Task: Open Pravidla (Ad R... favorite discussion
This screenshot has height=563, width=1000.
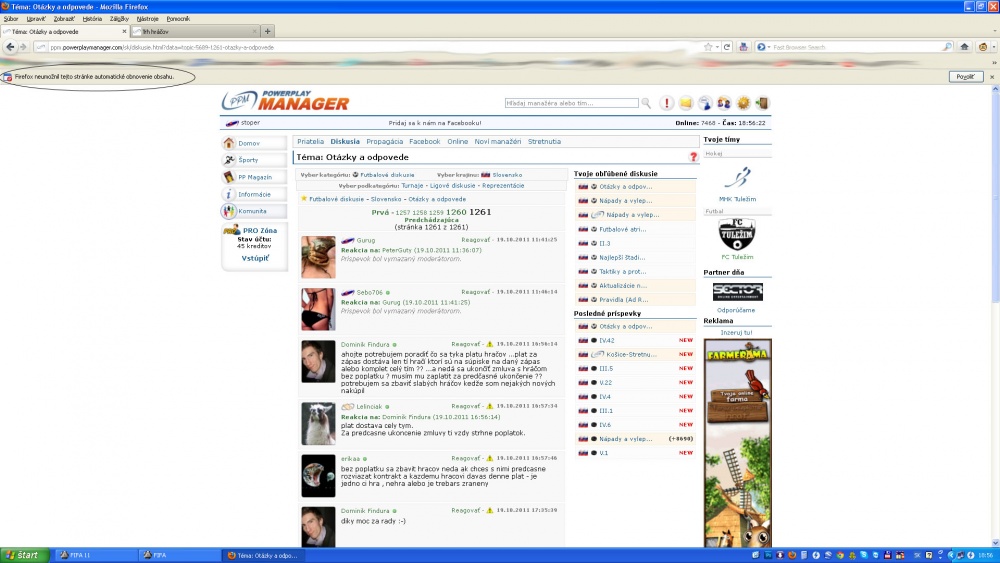Action: (623, 300)
